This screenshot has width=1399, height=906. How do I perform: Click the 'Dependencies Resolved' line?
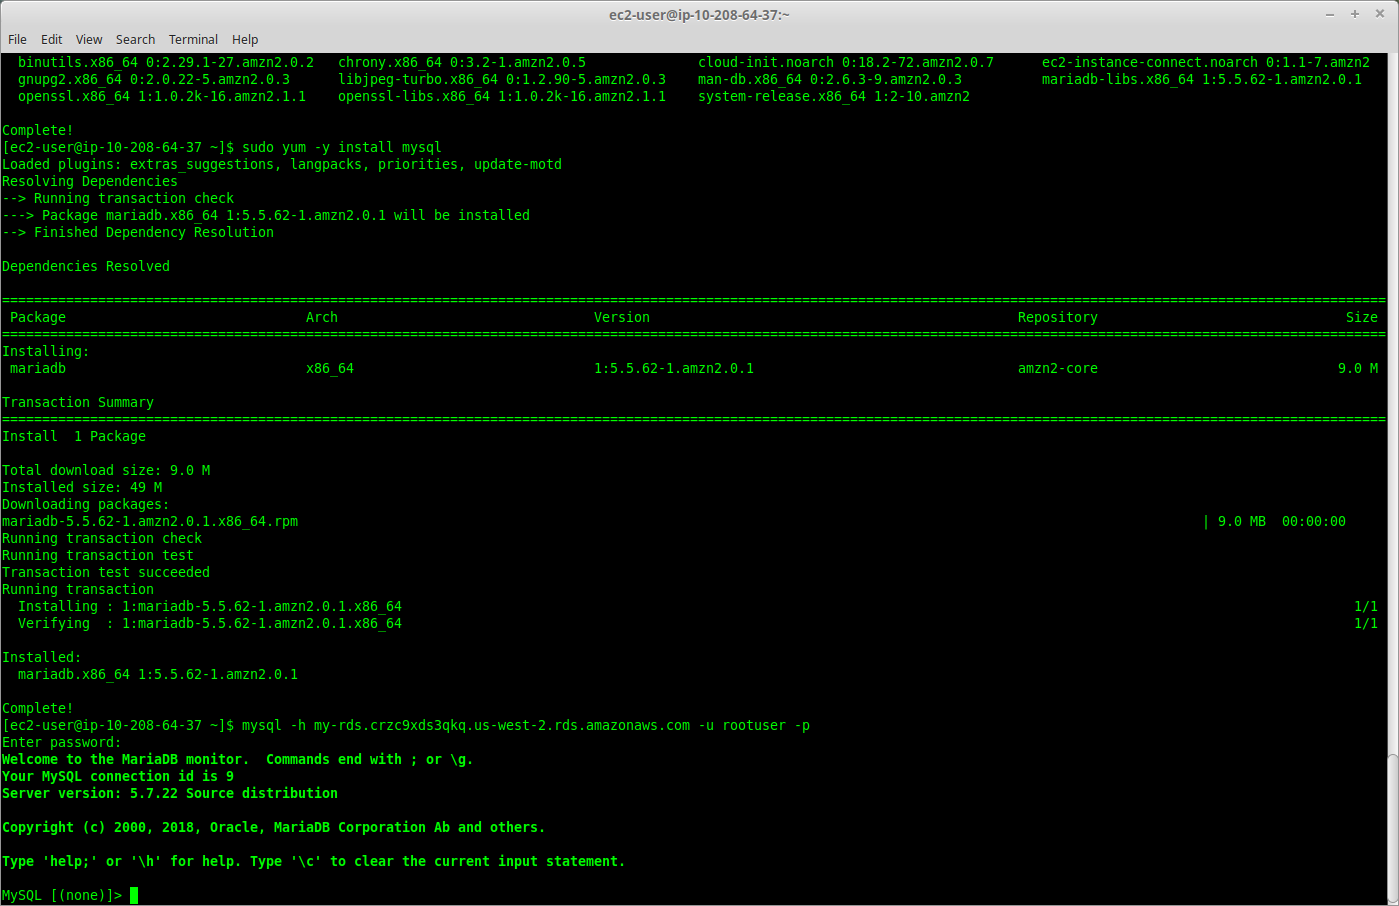86,266
